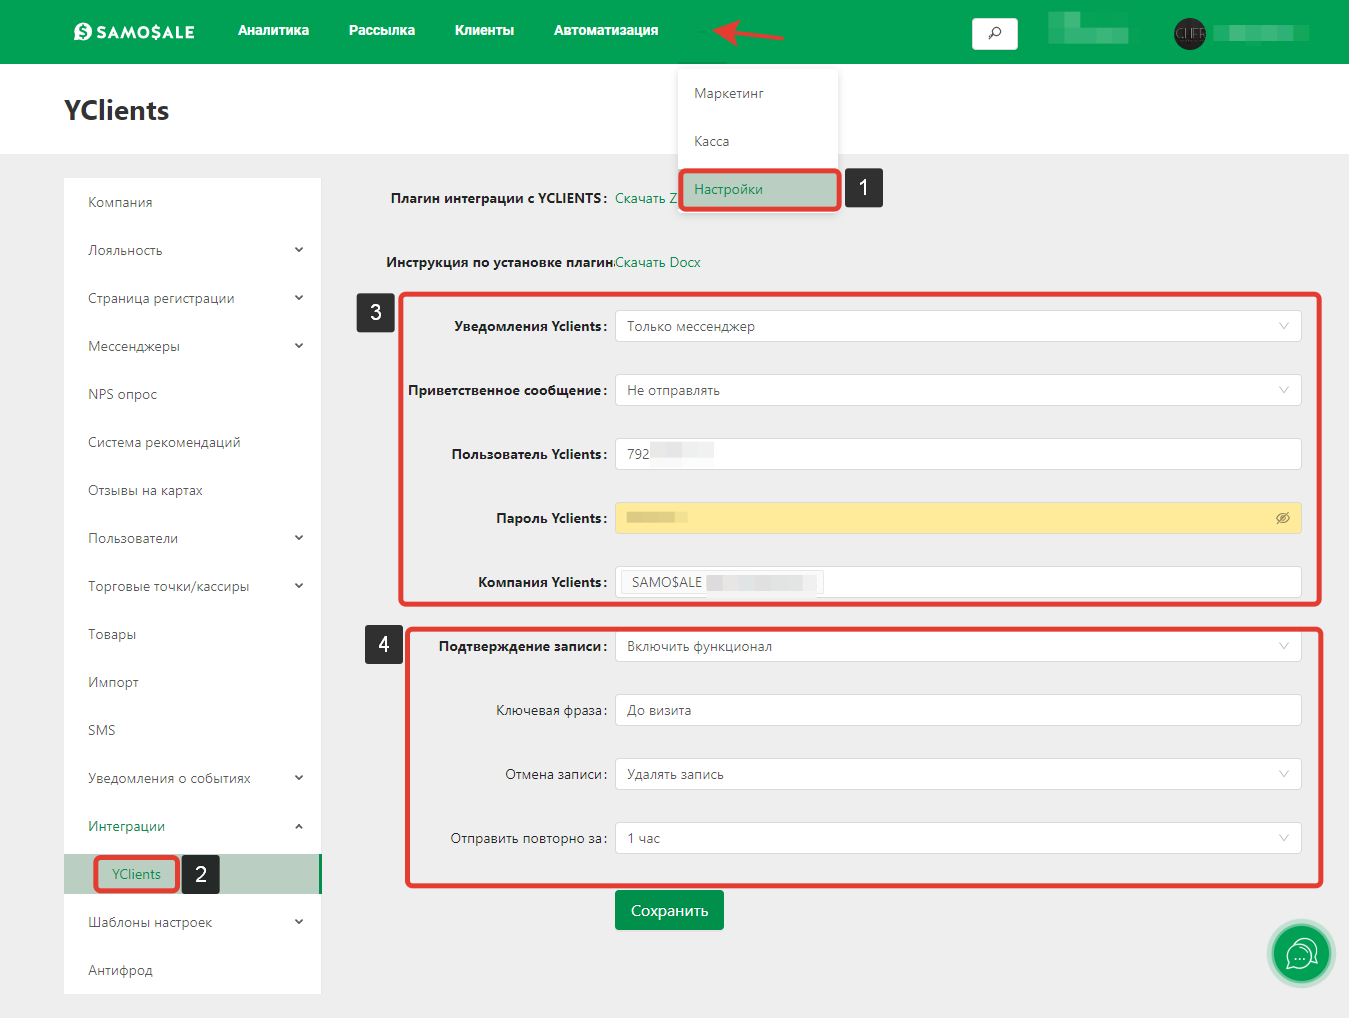Click the Скачать Docx instruction link
This screenshot has width=1349, height=1018.
(x=658, y=262)
